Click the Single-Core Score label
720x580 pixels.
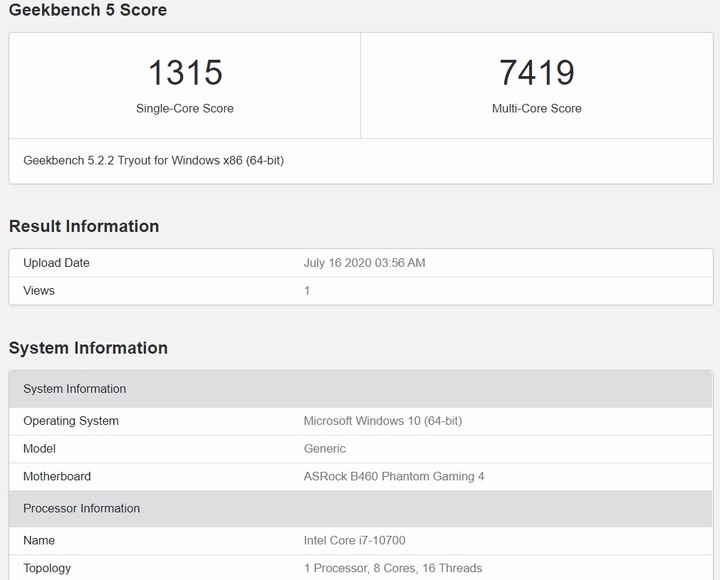185,108
